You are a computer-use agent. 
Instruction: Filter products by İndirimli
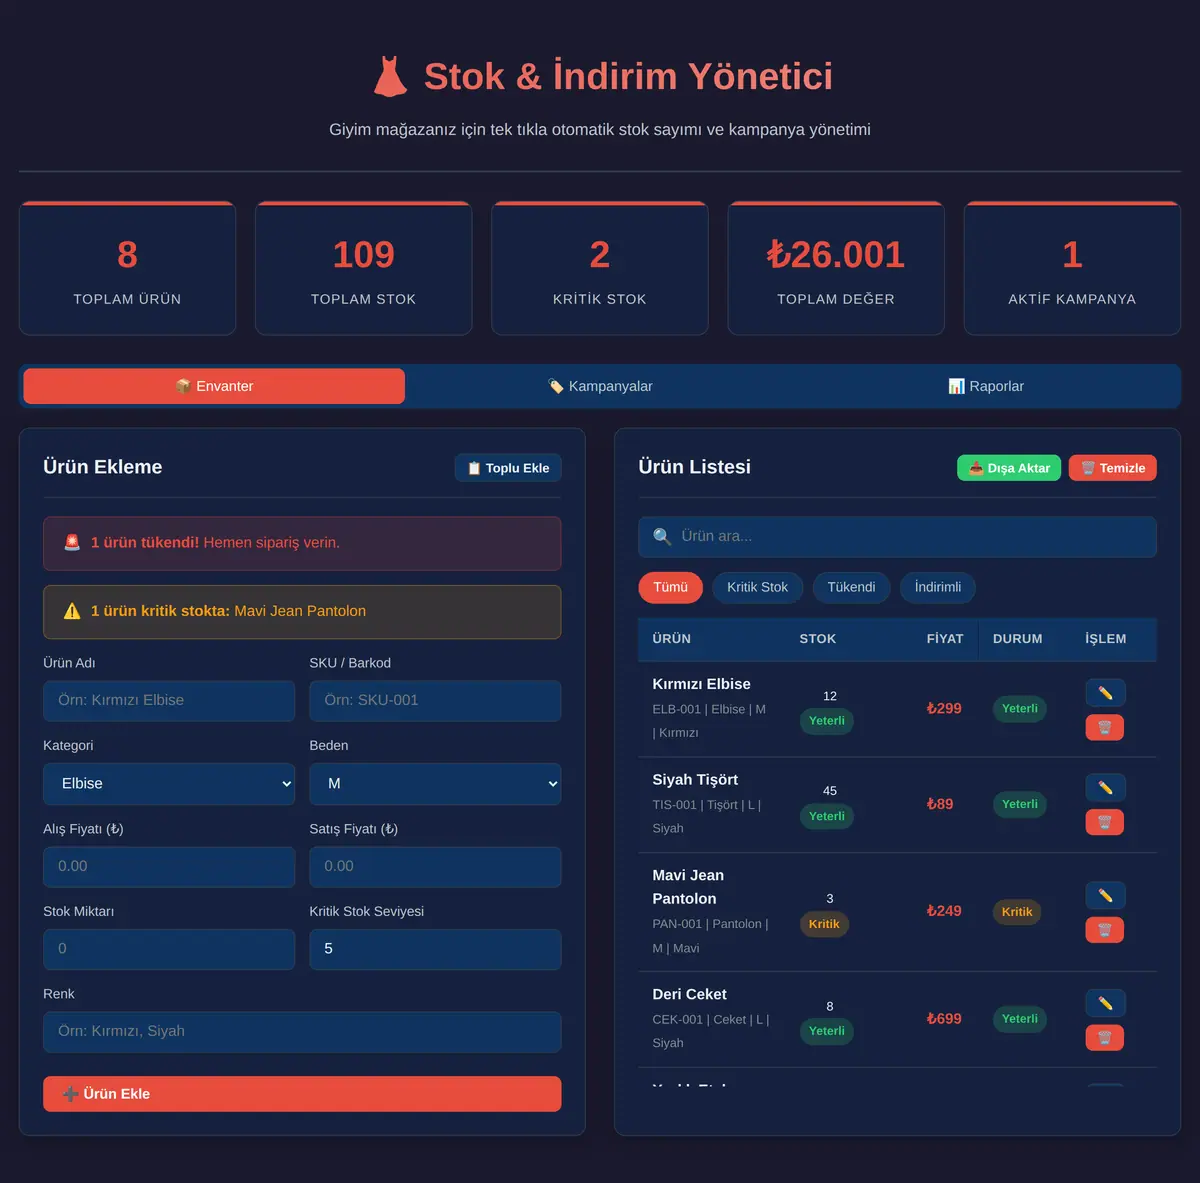coord(937,587)
